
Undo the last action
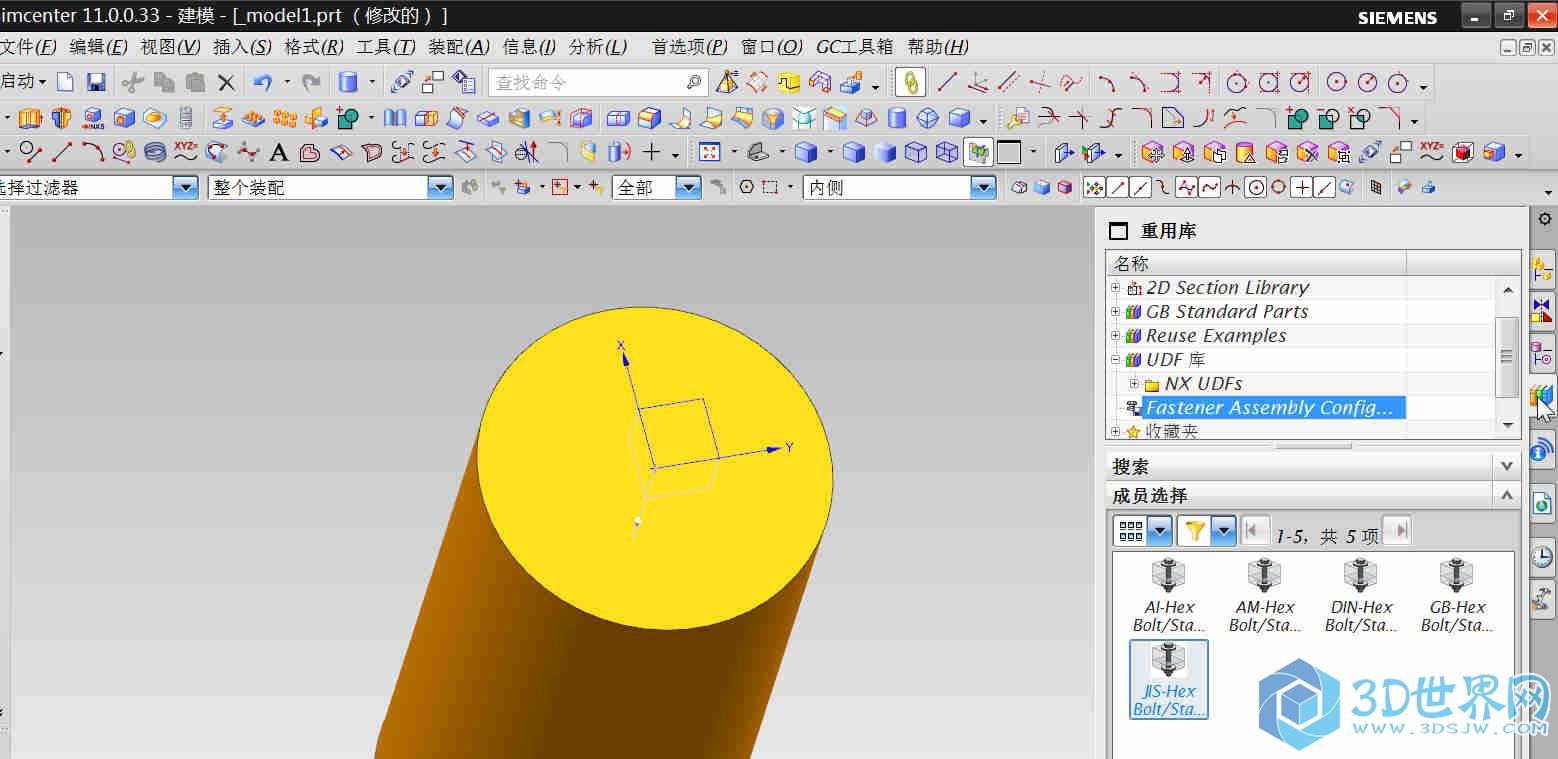[262, 82]
